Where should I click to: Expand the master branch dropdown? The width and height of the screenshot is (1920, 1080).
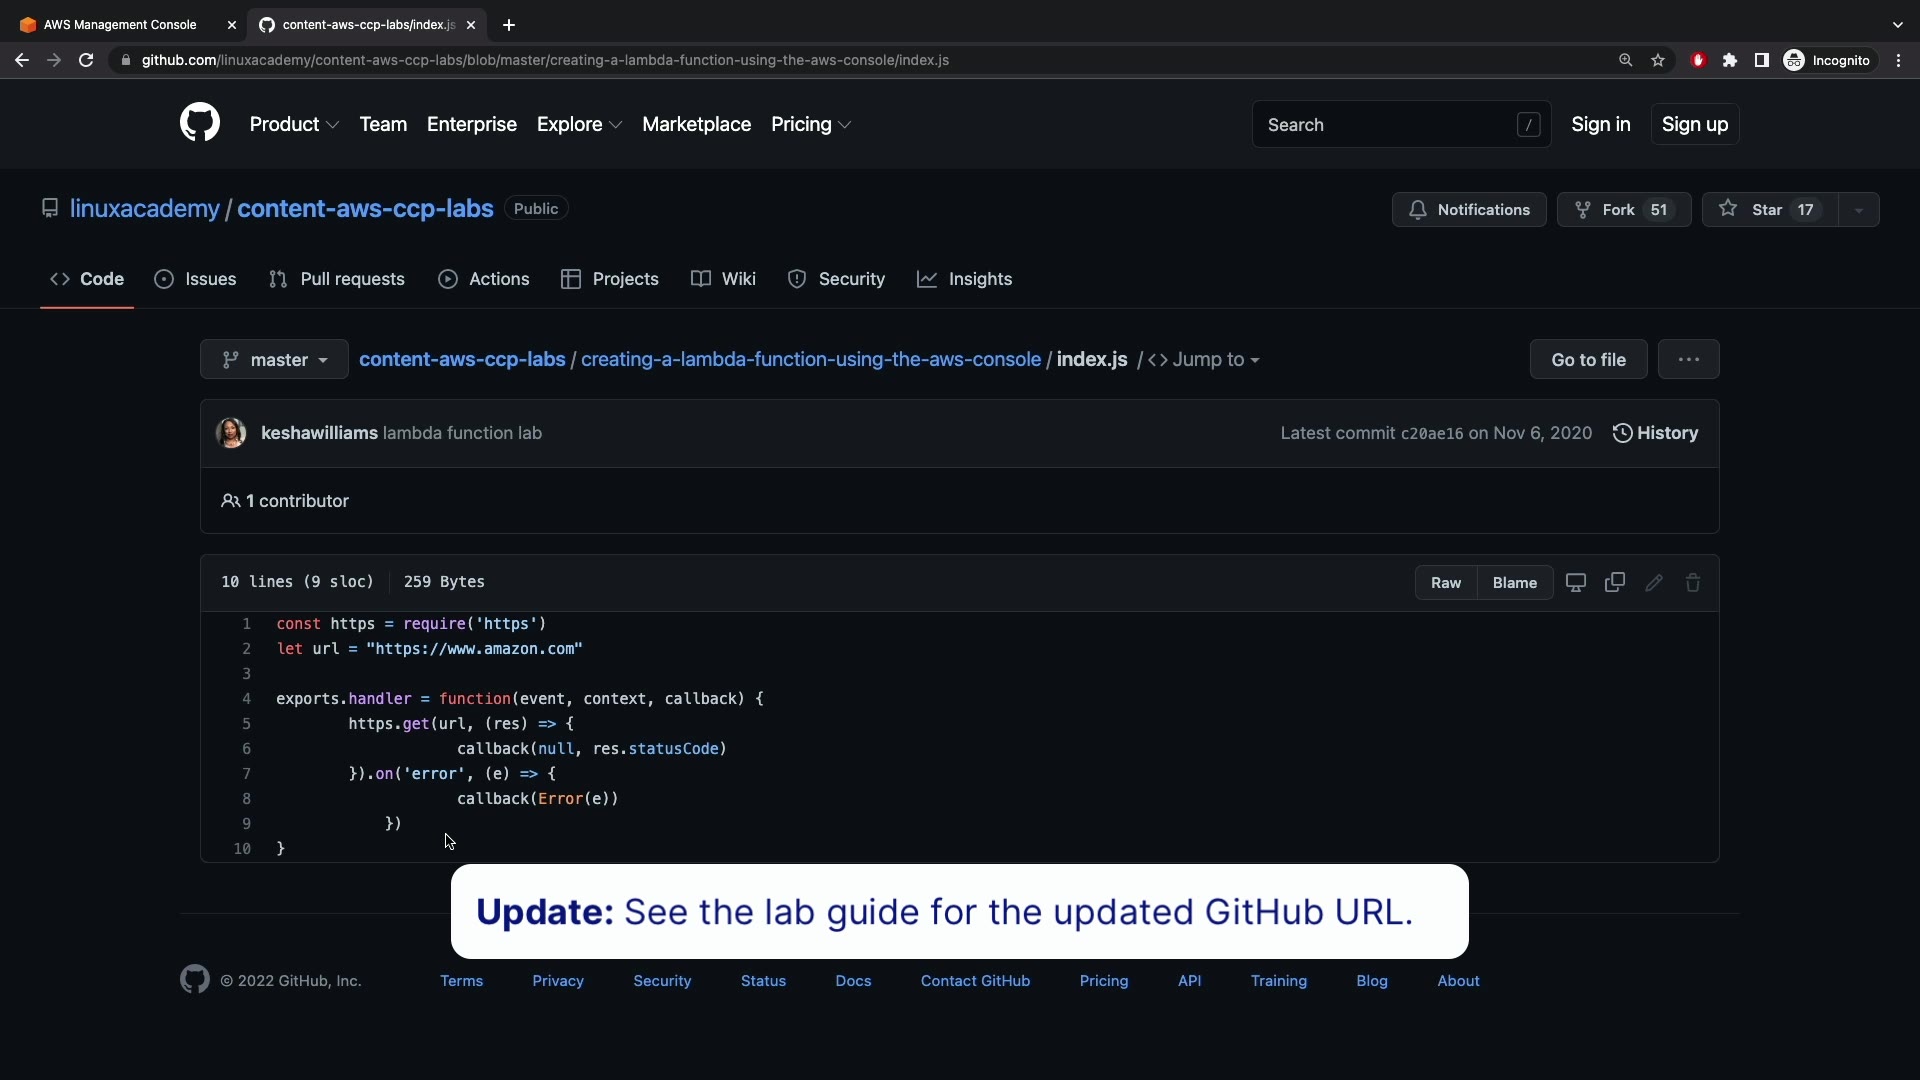click(x=274, y=360)
